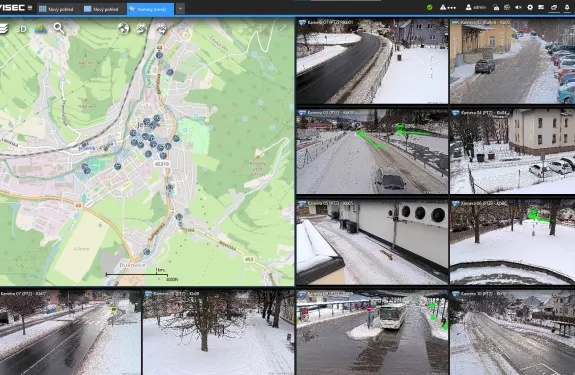Open the map search magnifier

(x=59, y=28)
